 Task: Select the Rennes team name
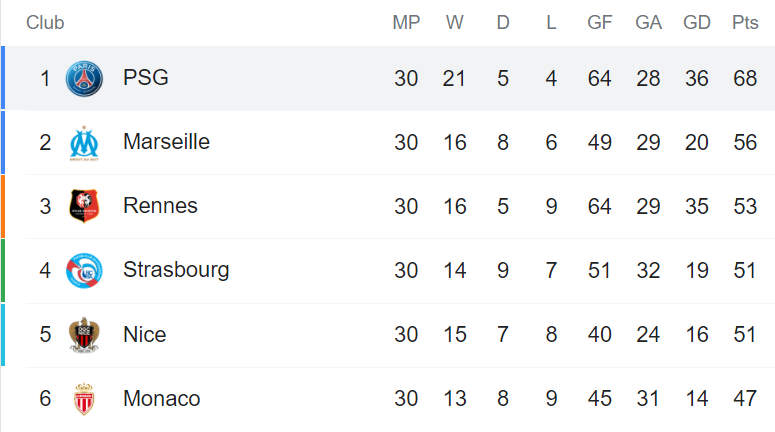coord(160,206)
